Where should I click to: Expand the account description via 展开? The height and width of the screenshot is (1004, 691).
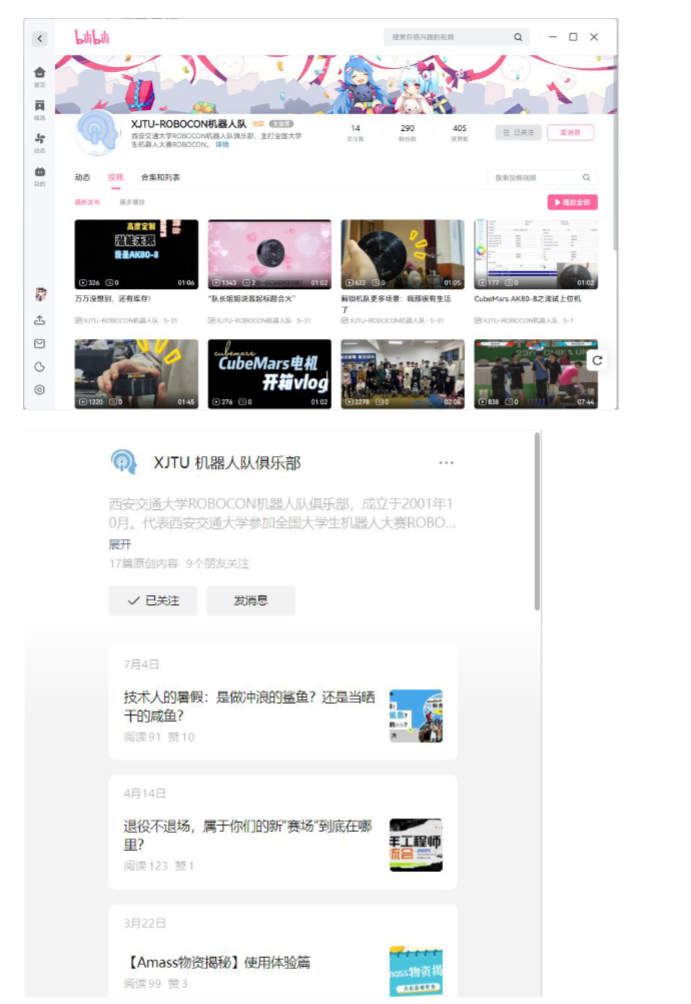pos(119,545)
